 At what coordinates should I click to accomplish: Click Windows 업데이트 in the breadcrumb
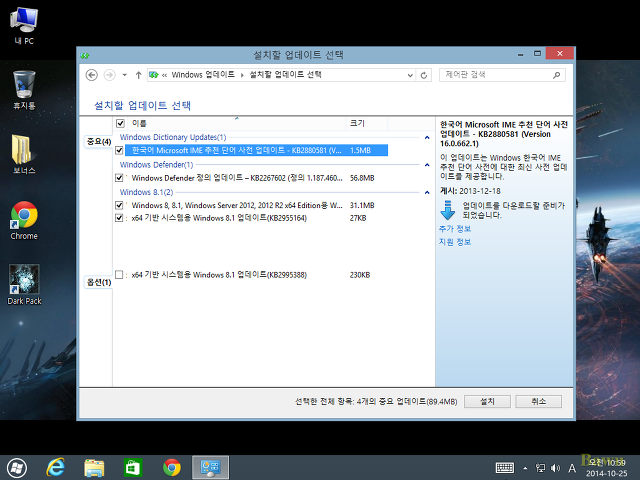point(203,75)
